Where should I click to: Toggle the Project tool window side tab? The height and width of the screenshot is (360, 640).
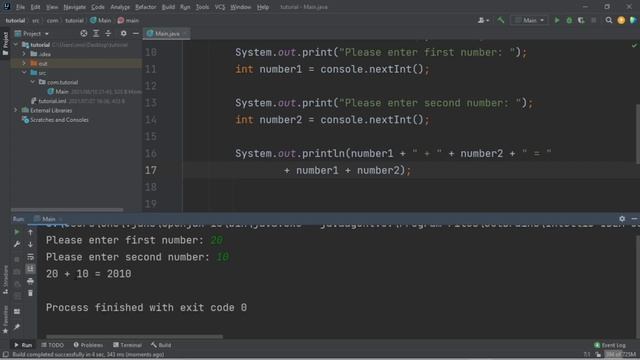pos(5,44)
